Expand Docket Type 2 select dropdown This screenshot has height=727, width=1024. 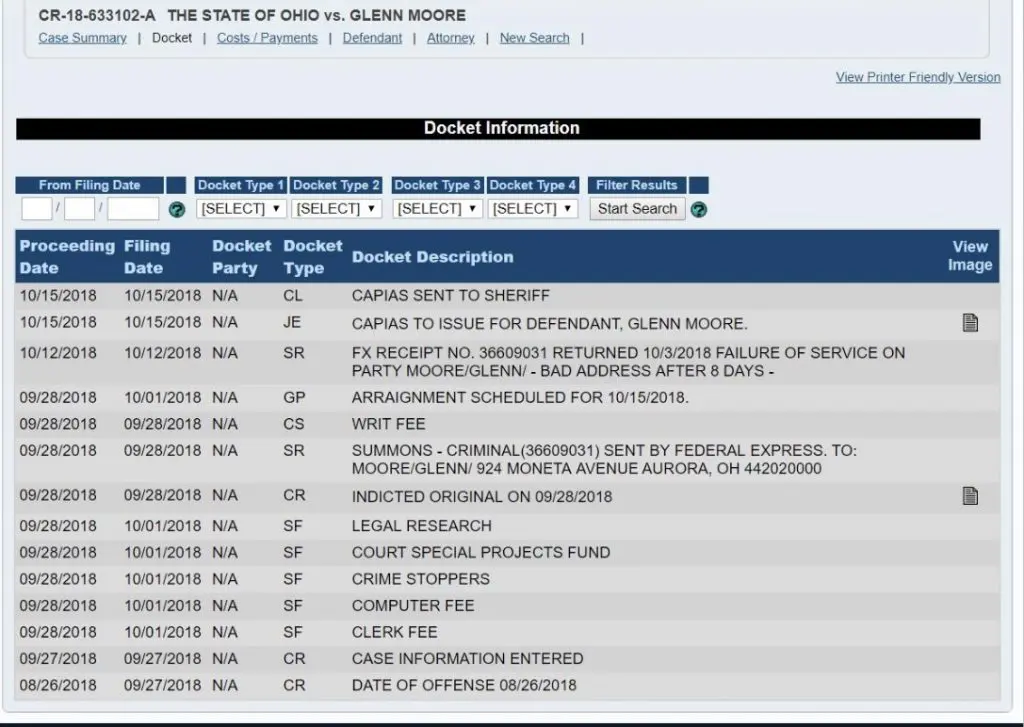coord(337,209)
